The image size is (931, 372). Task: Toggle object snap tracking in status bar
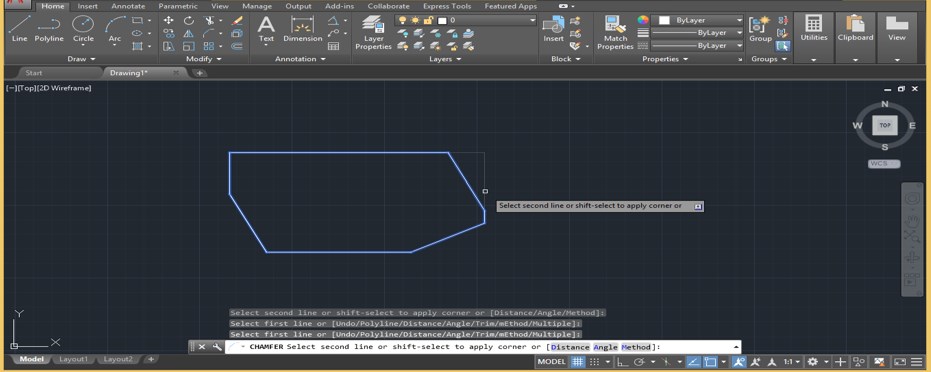pyautogui.click(x=693, y=361)
